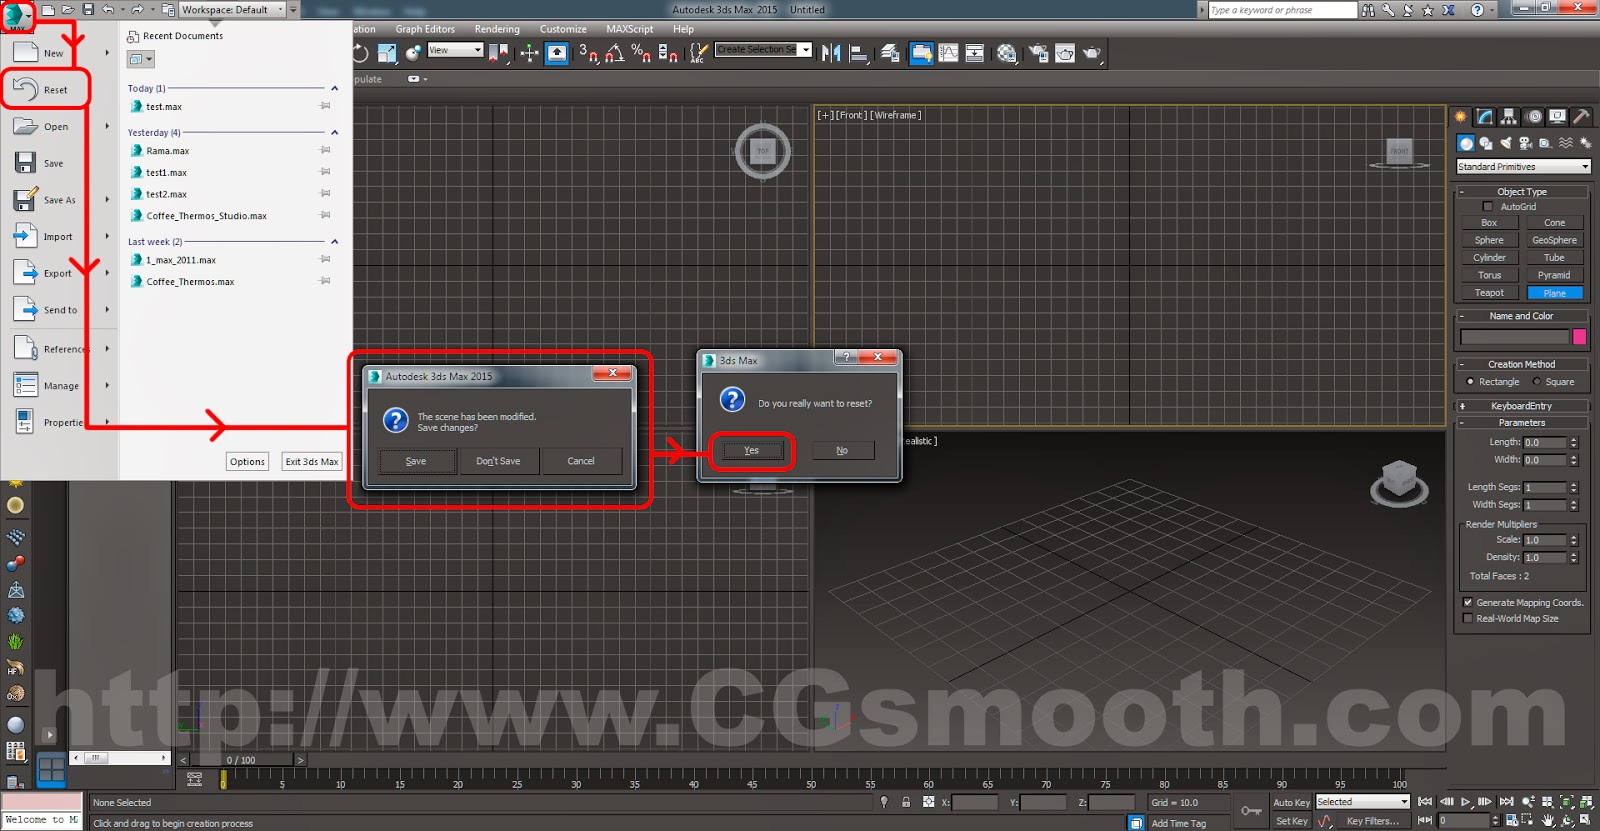Image resolution: width=1600 pixels, height=831 pixels.
Task: Click the Teapot object type button
Action: click(1489, 293)
